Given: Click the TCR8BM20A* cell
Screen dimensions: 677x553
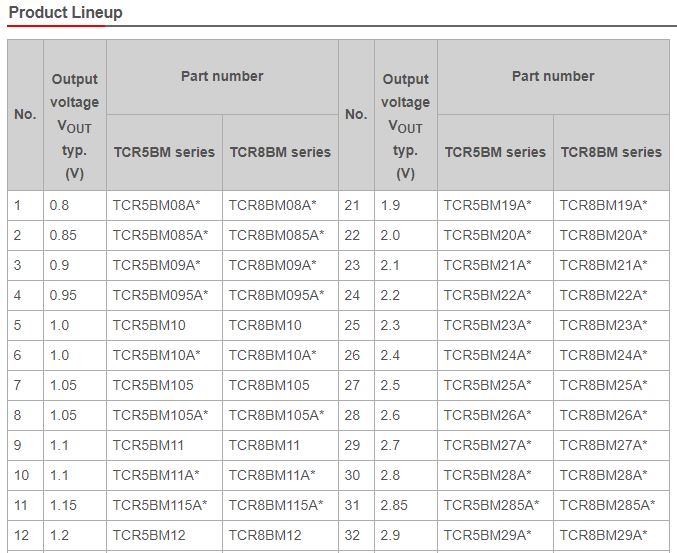Looking at the screenshot, I should (603, 235).
